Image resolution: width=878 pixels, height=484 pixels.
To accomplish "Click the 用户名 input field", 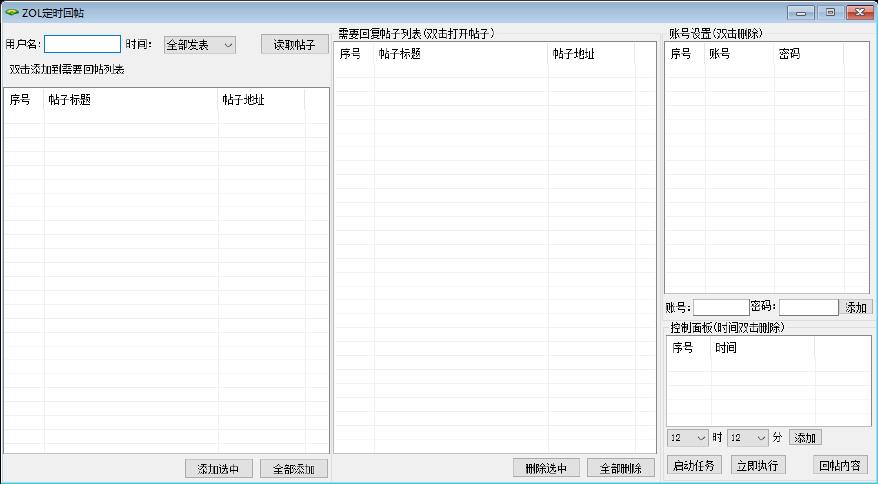I will 82,44.
